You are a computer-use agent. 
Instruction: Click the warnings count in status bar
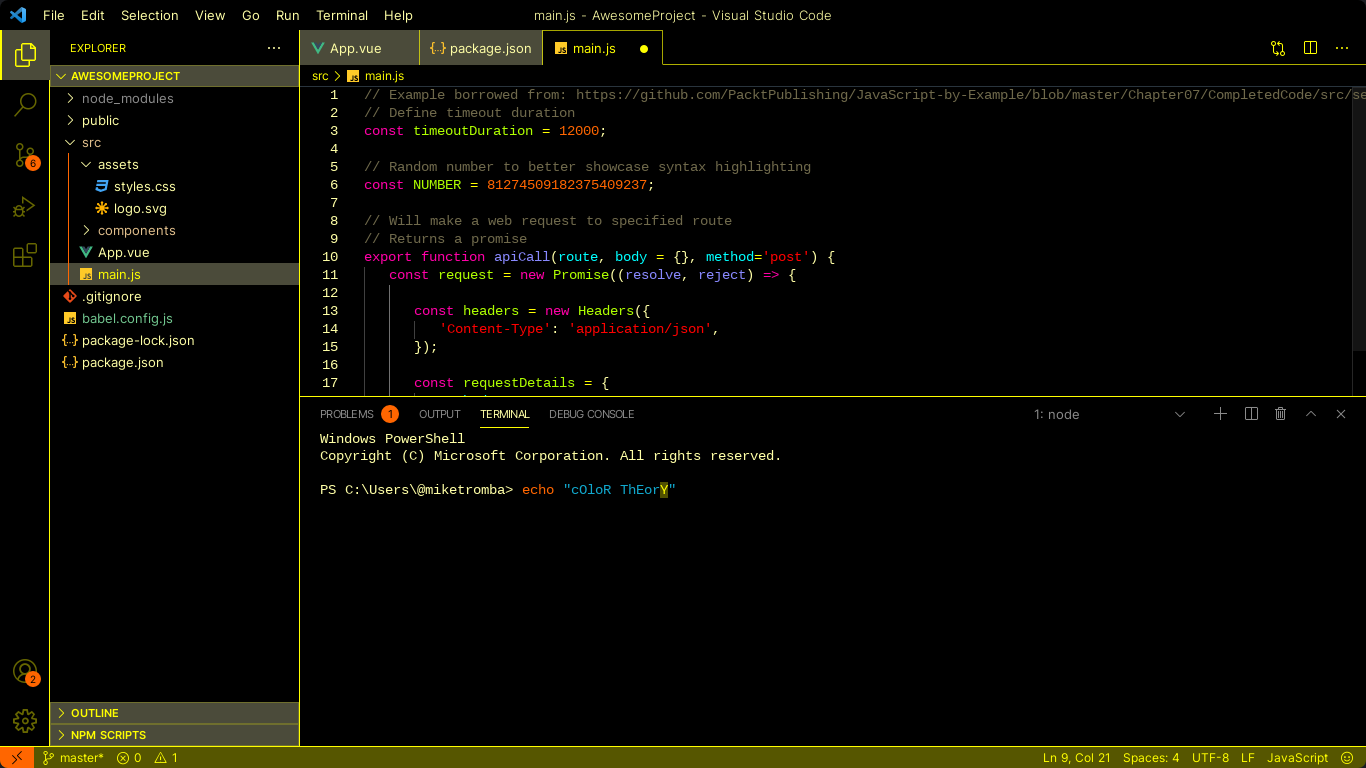click(x=166, y=758)
